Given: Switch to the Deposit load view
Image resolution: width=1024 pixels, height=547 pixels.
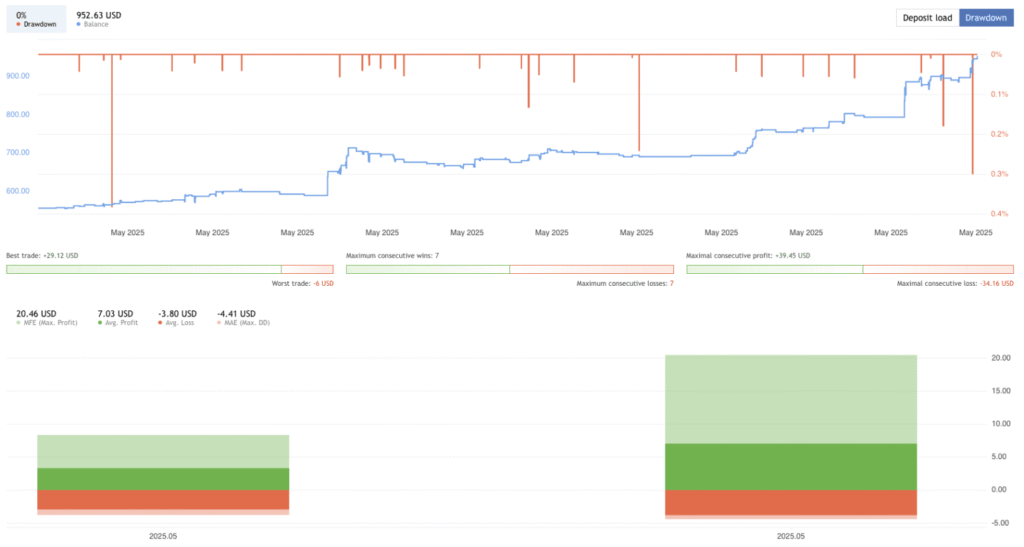Looking at the screenshot, I should 927,18.
